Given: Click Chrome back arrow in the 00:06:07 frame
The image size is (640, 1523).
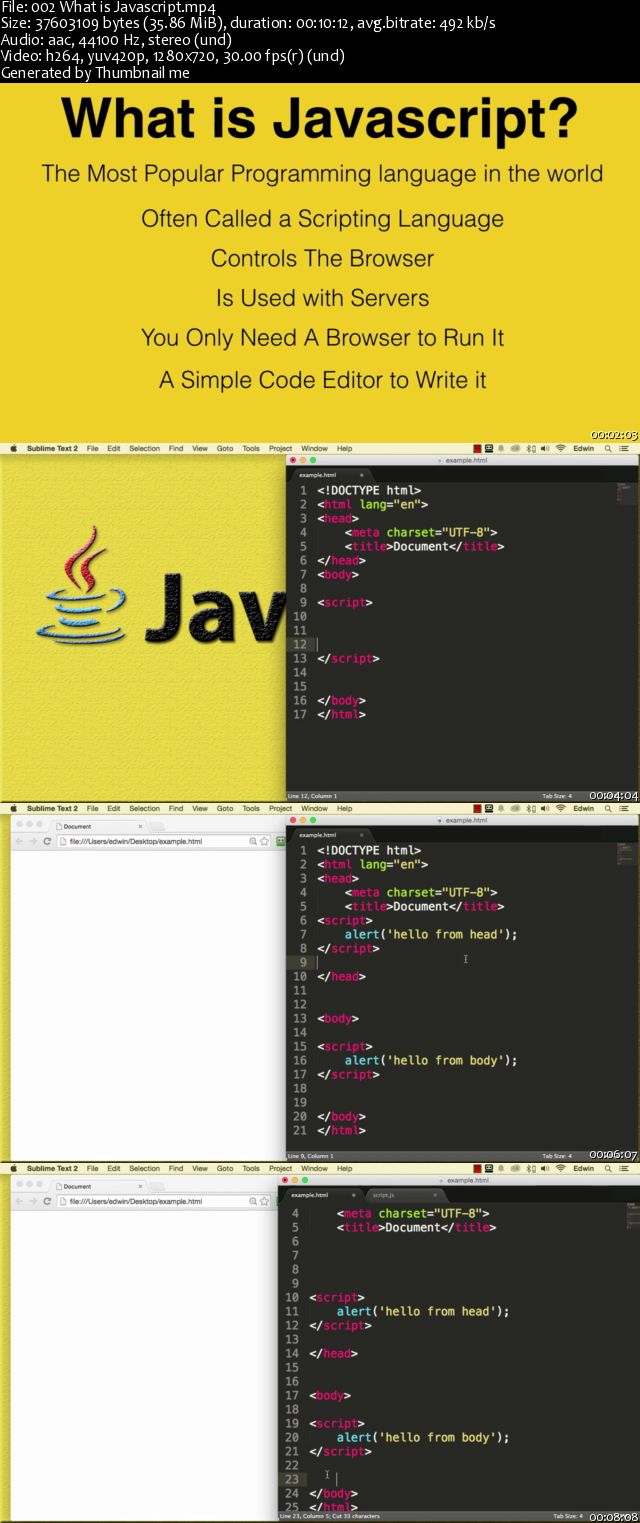Looking at the screenshot, I should coord(19,841).
